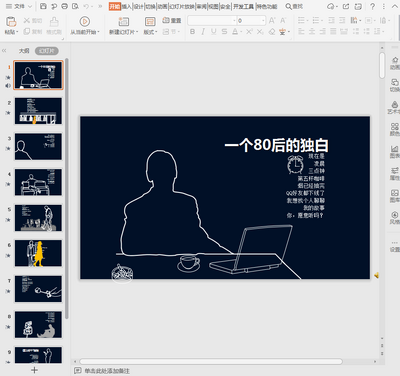Switch to the 插入 (Insert) tab
Image resolution: width=400 pixels, height=376 pixels.
pos(126,6)
